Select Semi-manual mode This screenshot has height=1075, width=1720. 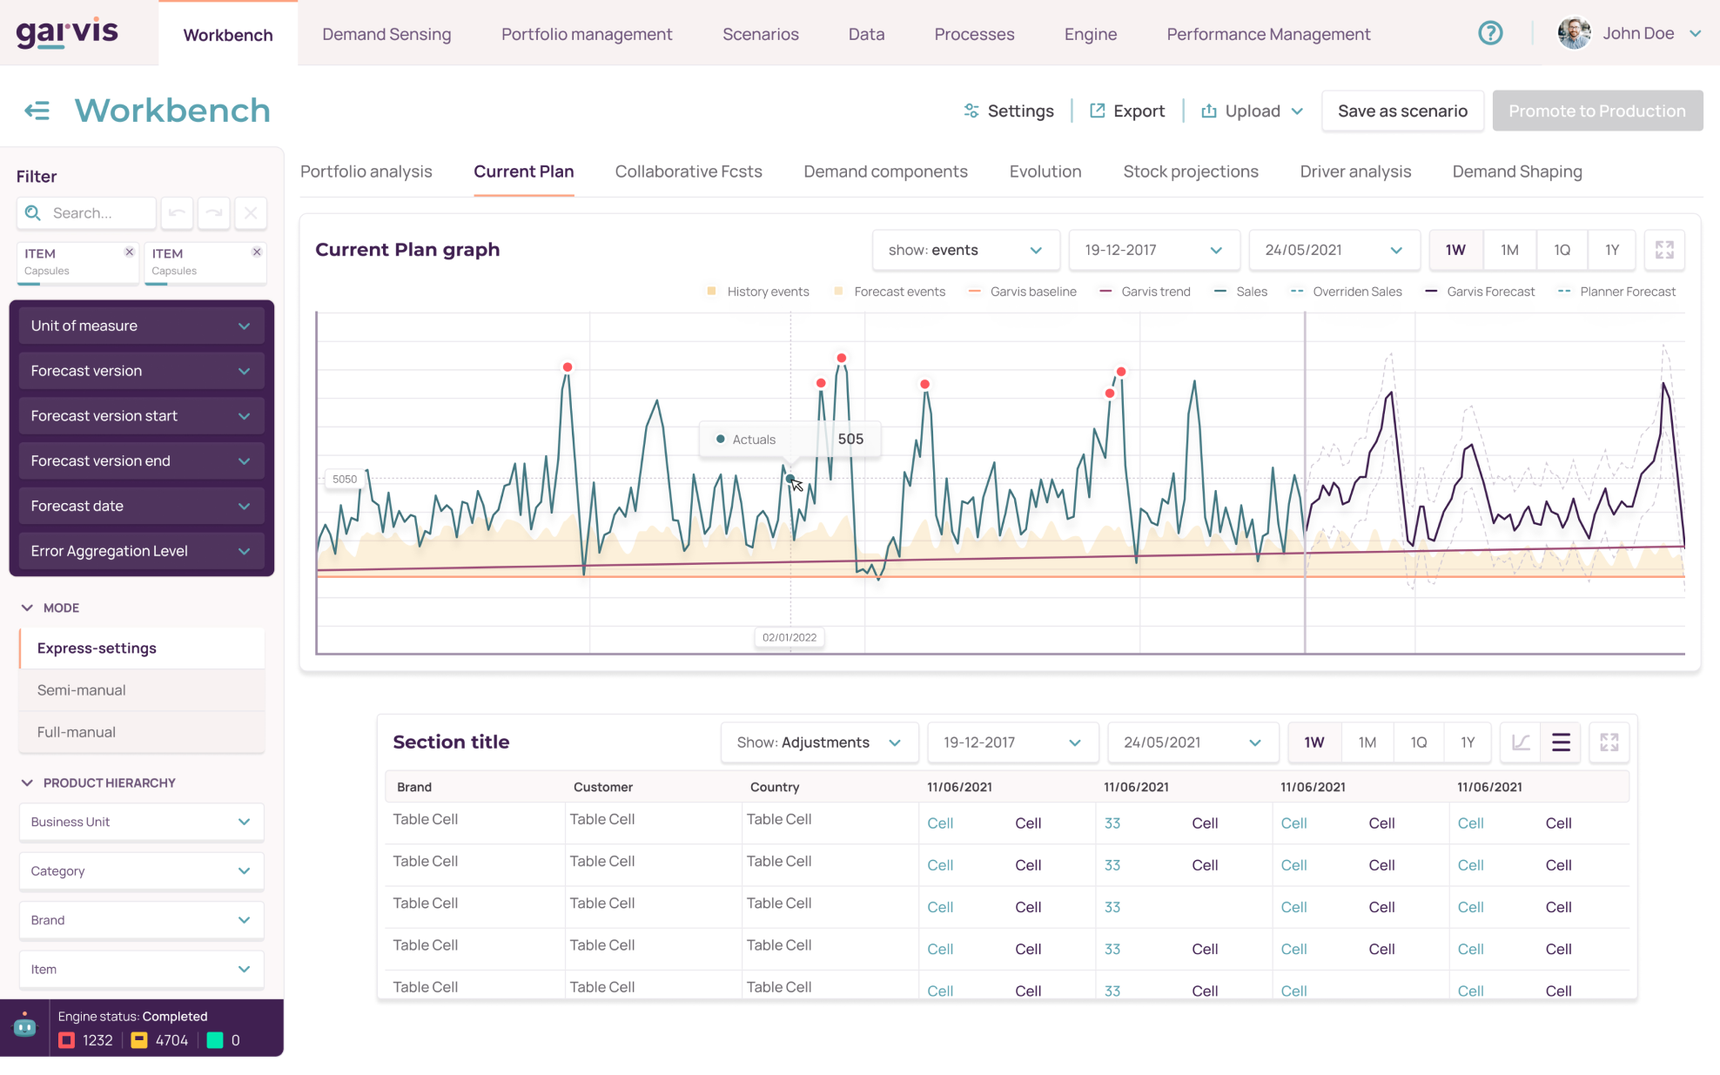(81, 690)
